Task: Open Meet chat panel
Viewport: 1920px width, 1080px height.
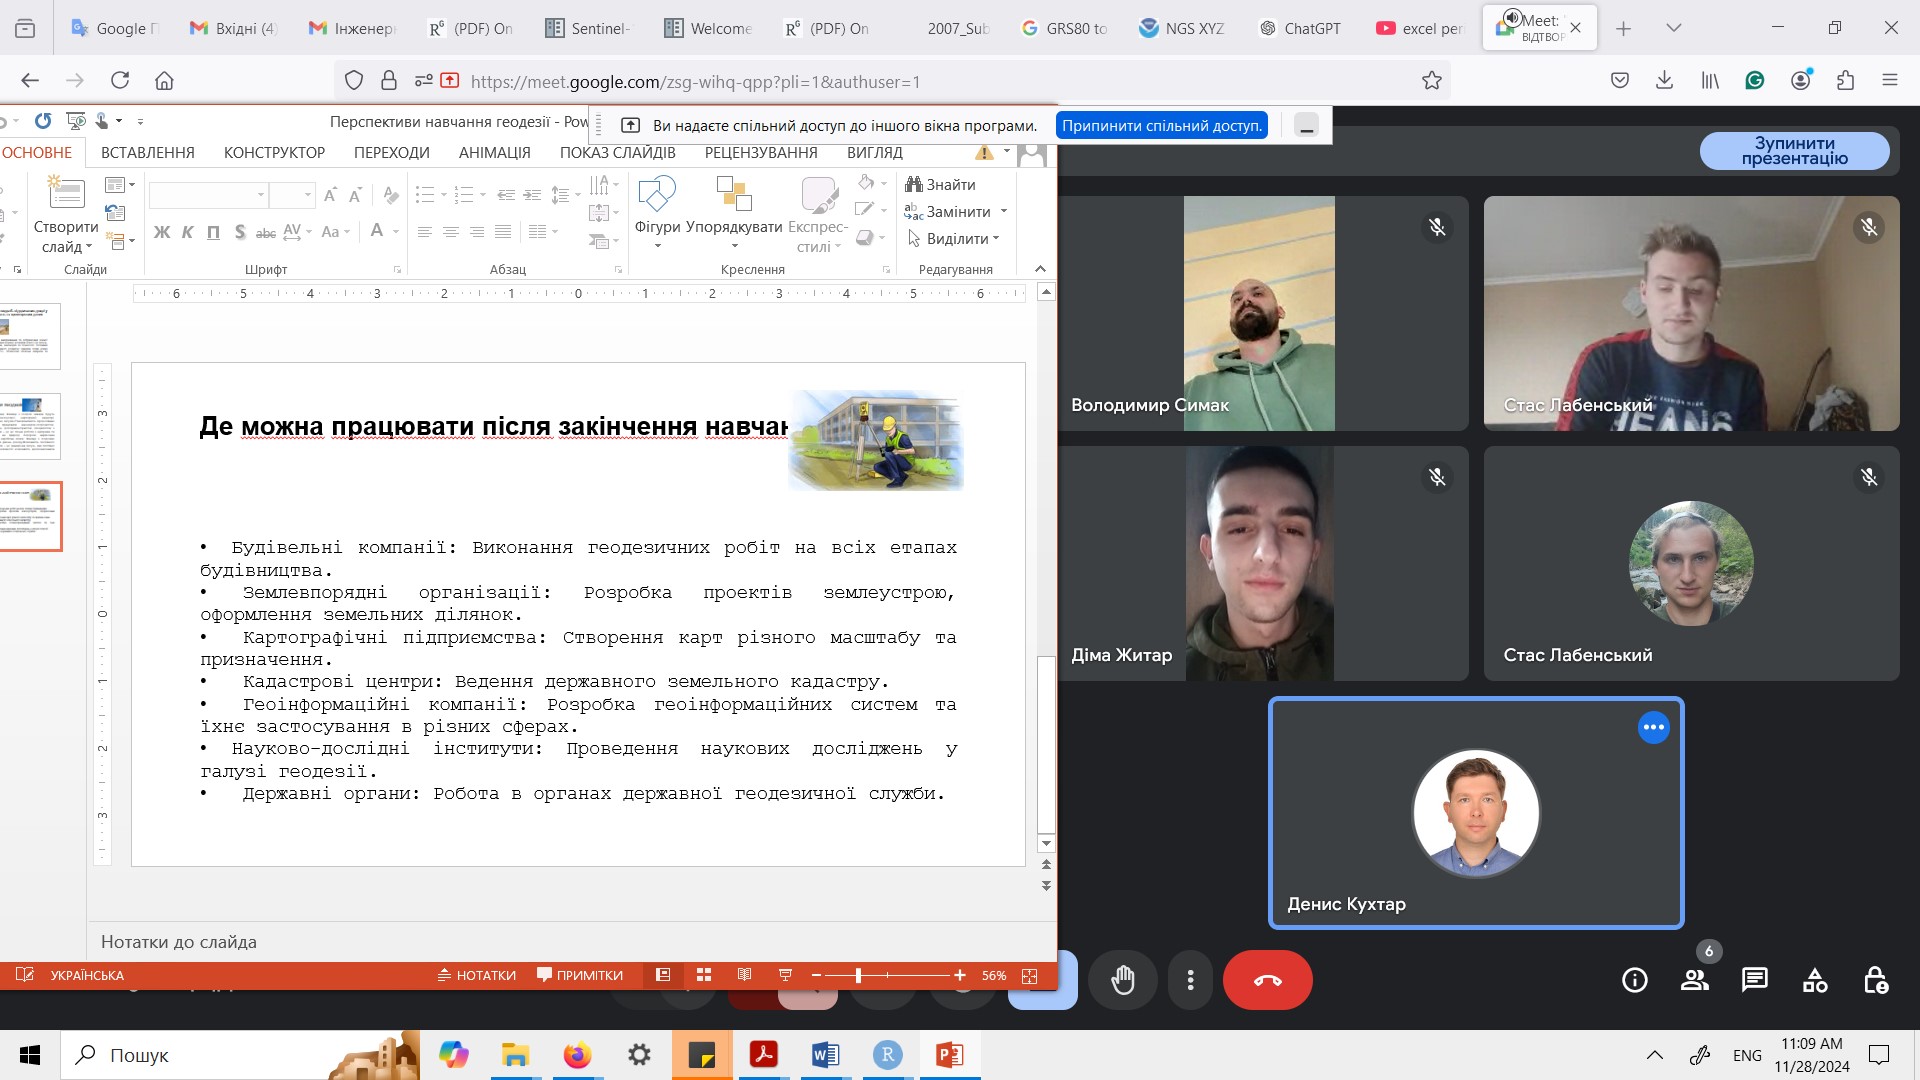Action: pos(1754,980)
